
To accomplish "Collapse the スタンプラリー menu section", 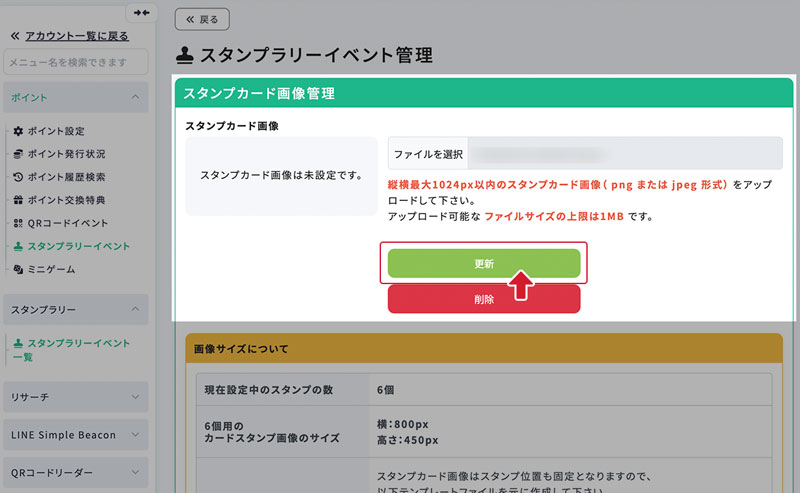I will coord(135,310).
